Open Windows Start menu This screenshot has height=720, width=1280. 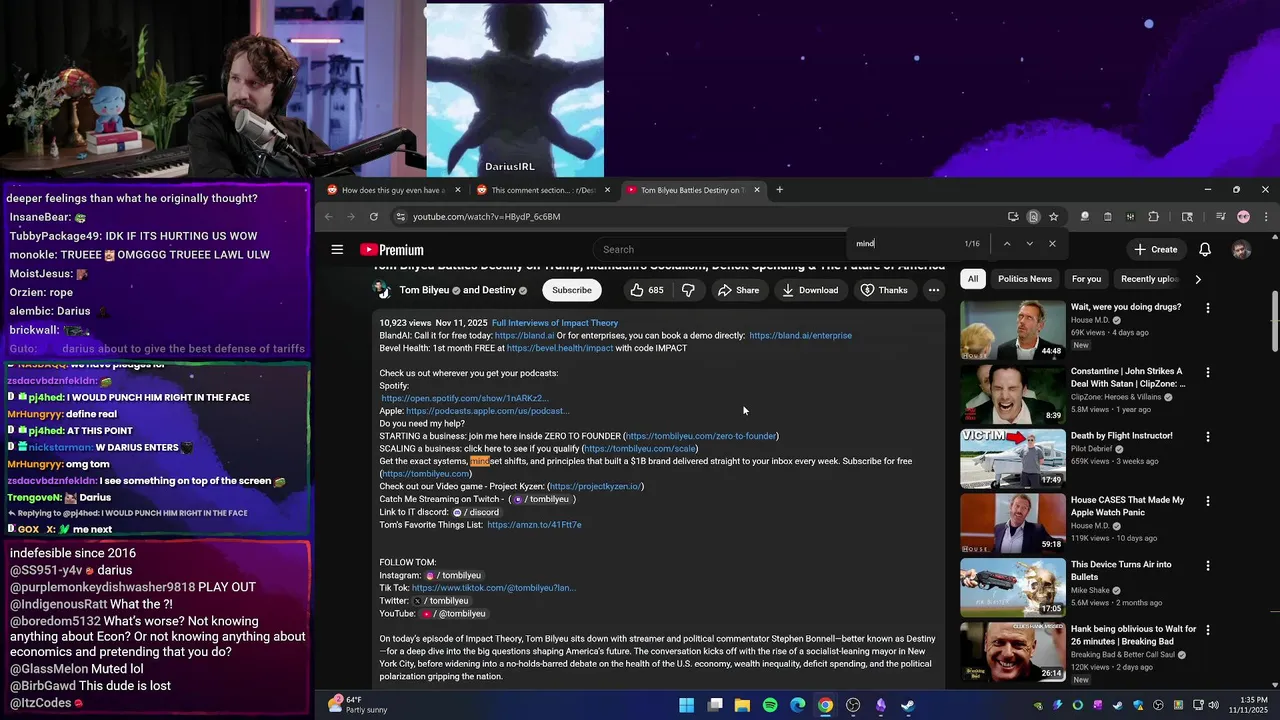687,705
